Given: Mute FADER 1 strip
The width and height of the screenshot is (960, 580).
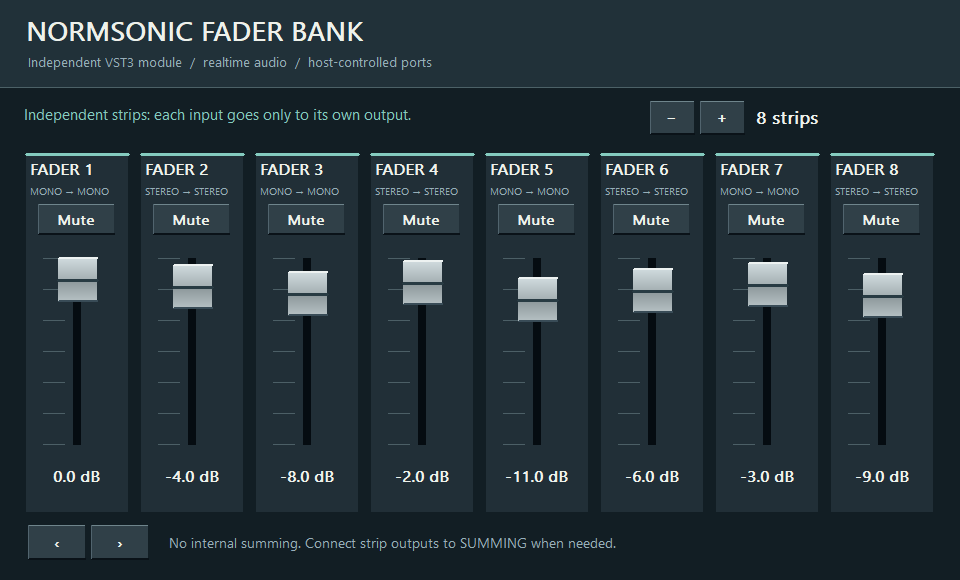Looking at the screenshot, I should (76, 219).
